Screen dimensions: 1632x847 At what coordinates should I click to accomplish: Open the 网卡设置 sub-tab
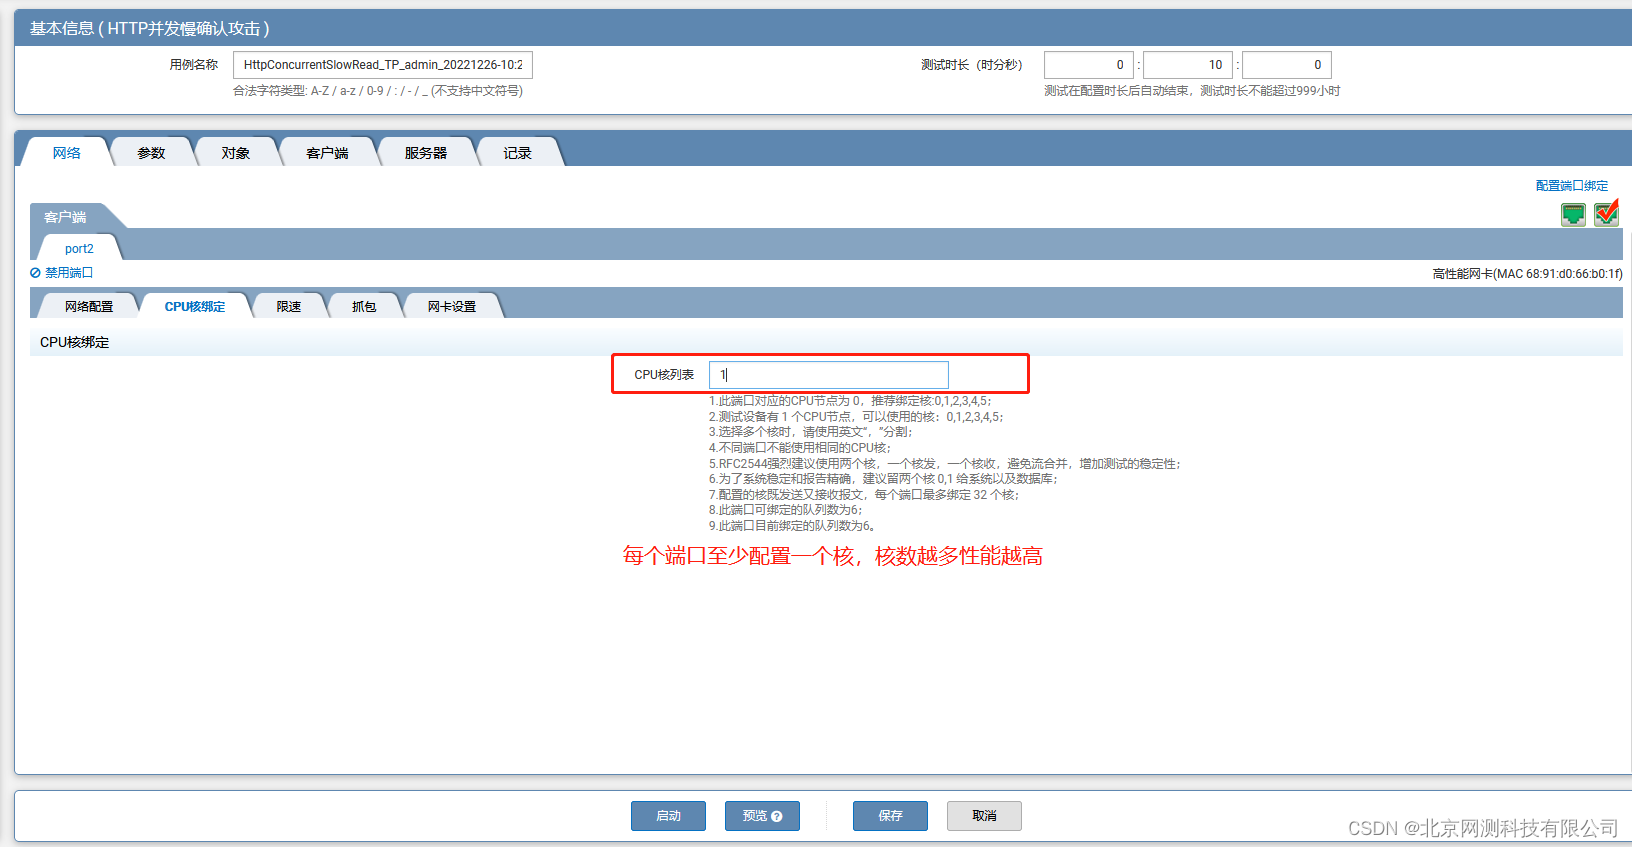coord(452,306)
